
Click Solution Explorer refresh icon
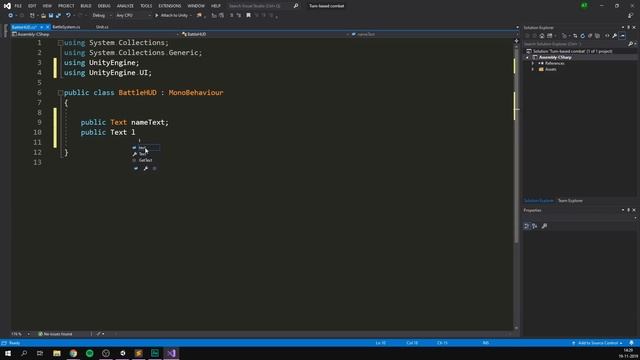pos(582,36)
